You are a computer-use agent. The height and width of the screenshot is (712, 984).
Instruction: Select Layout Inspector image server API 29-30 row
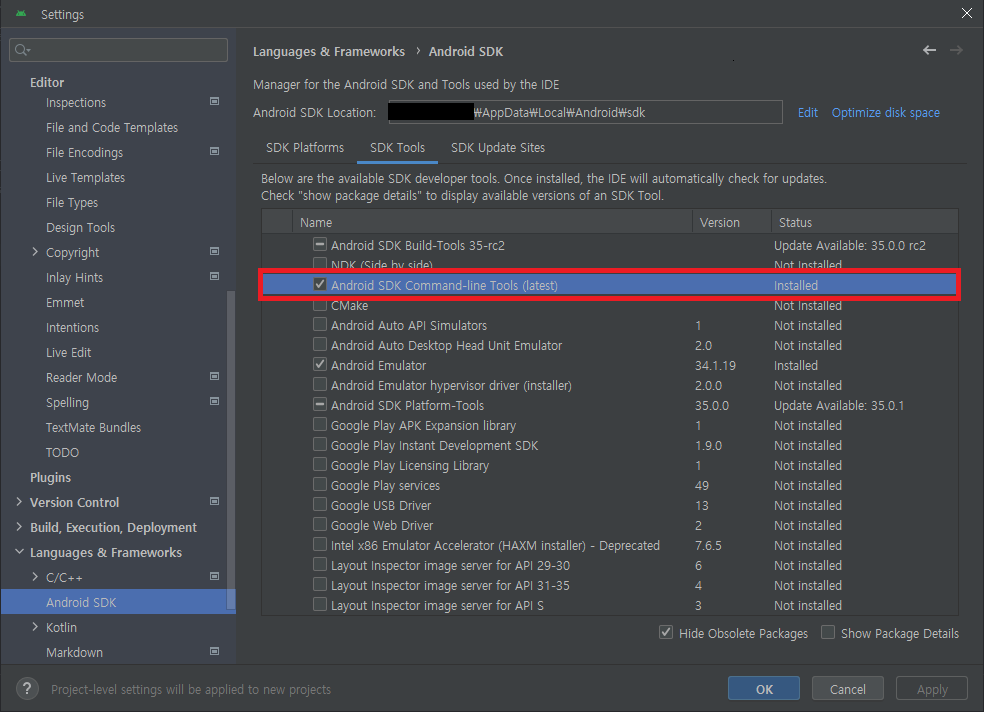coord(610,565)
